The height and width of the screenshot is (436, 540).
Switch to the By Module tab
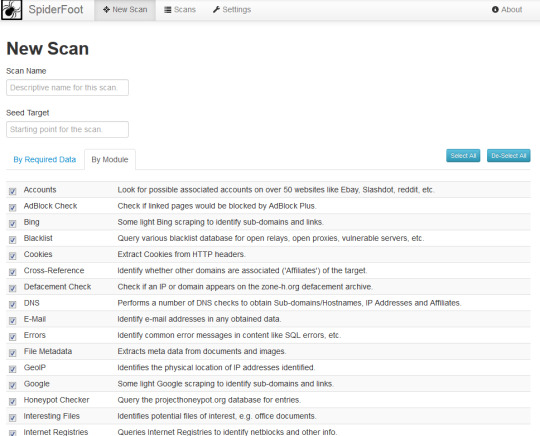(x=110, y=159)
